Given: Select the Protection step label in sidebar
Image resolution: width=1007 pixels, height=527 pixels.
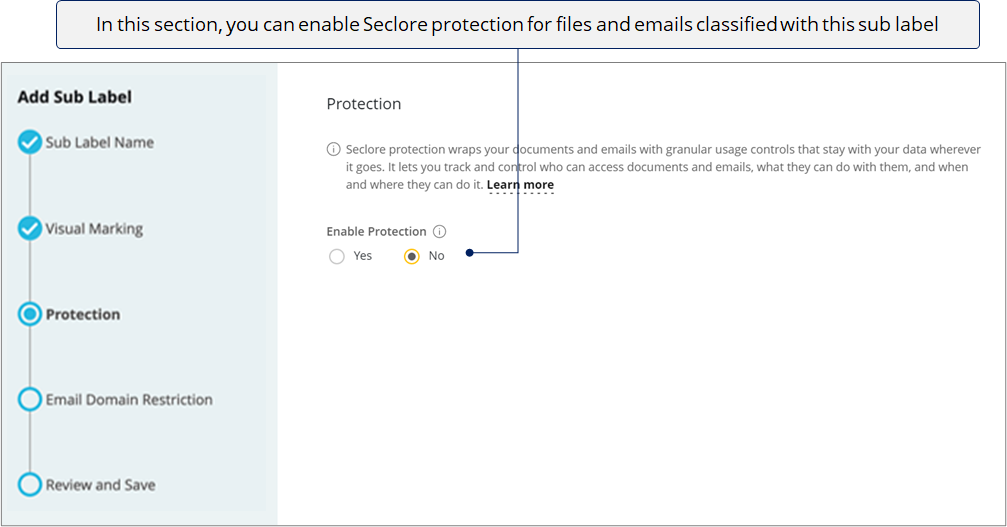Looking at the screenshot, I should (83, 315).
